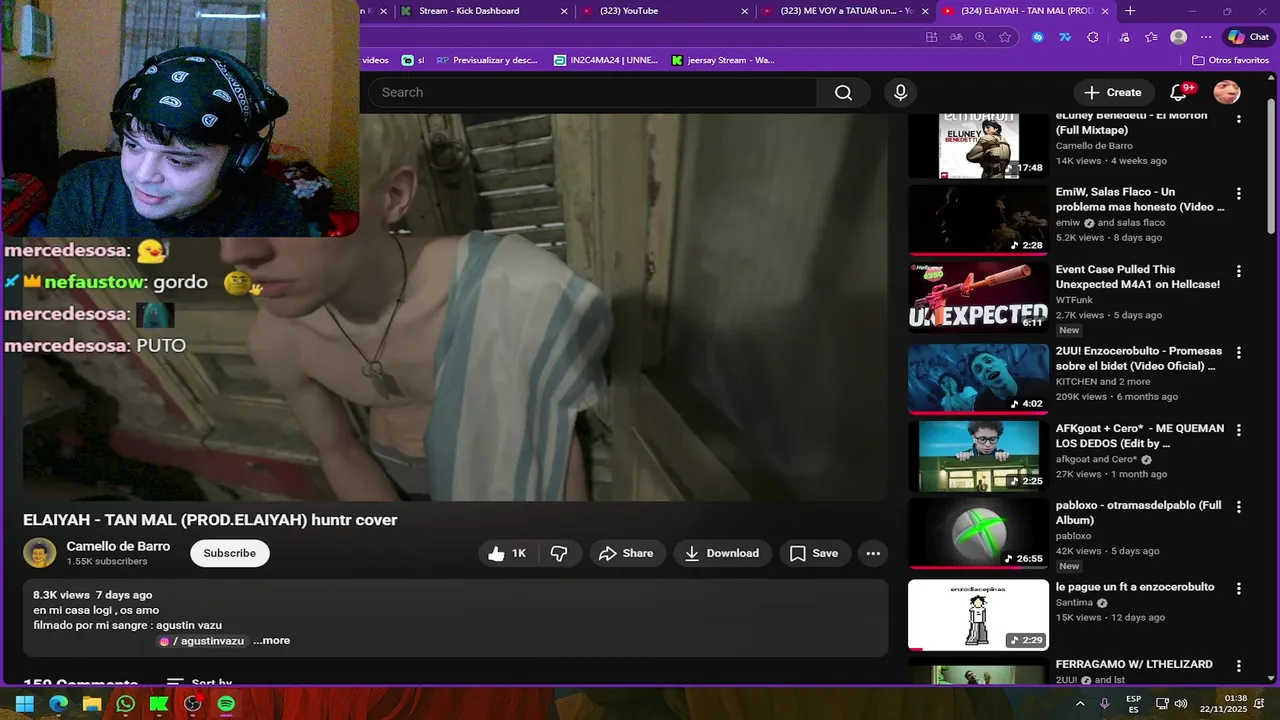
Task: Open Kick app from the taskbar
Action: 159,704
